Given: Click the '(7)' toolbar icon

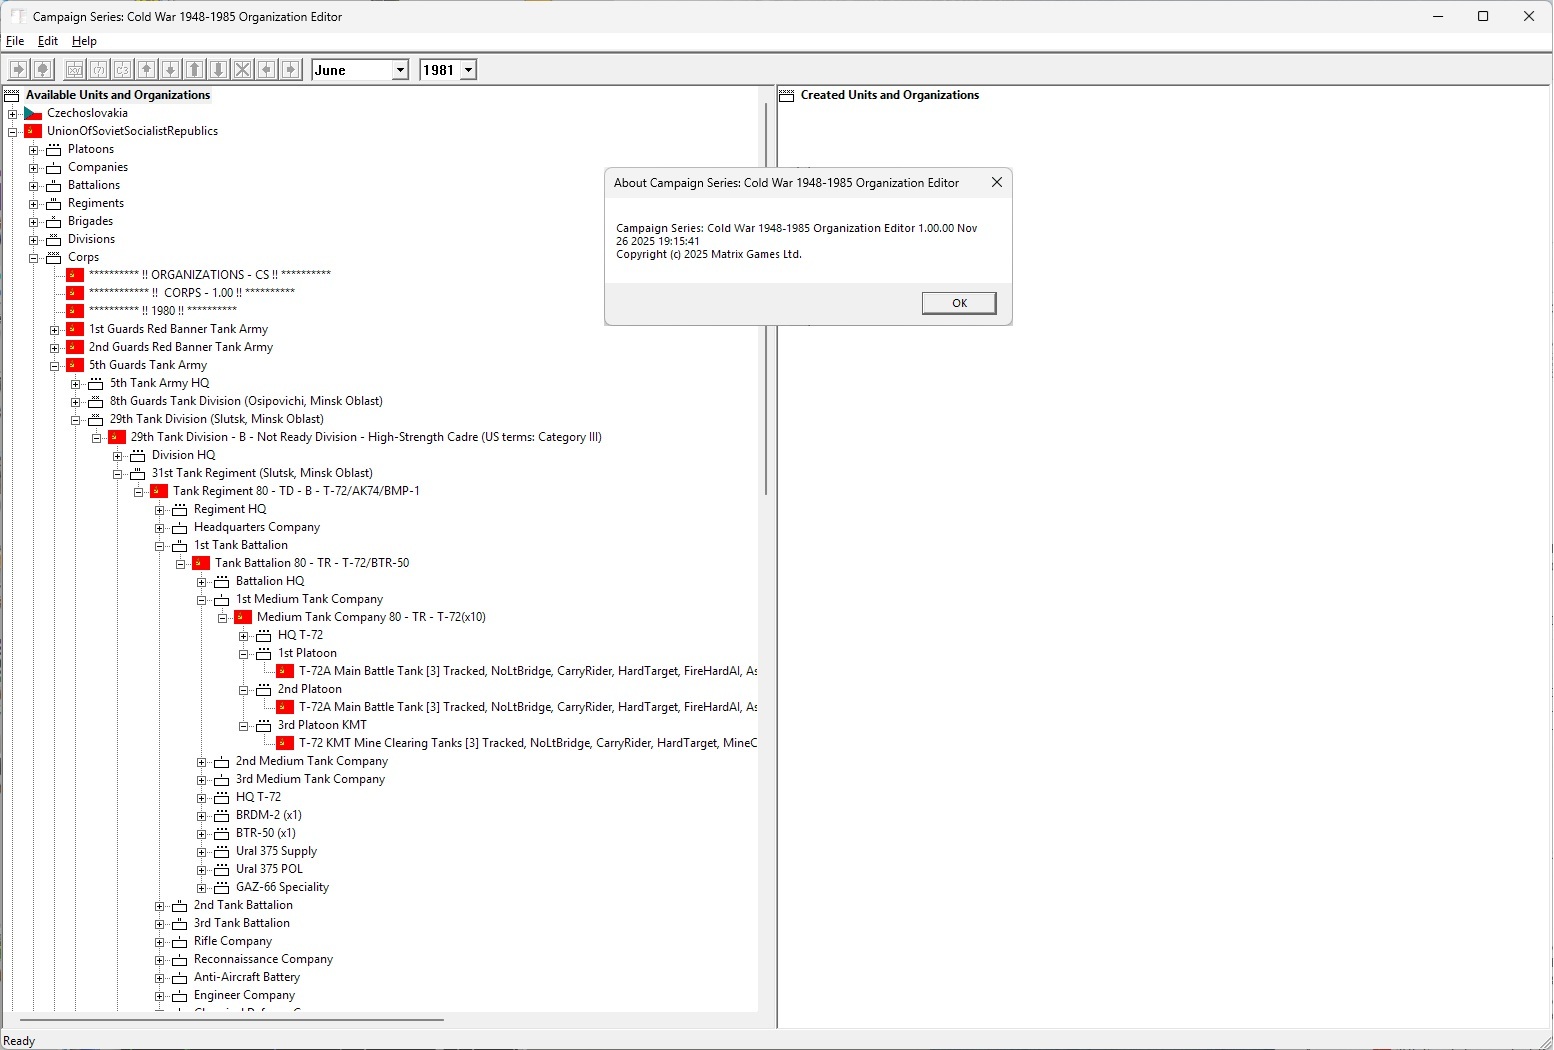Looking at the screenshot, I should pyautogui.click(x=98, y=69).
